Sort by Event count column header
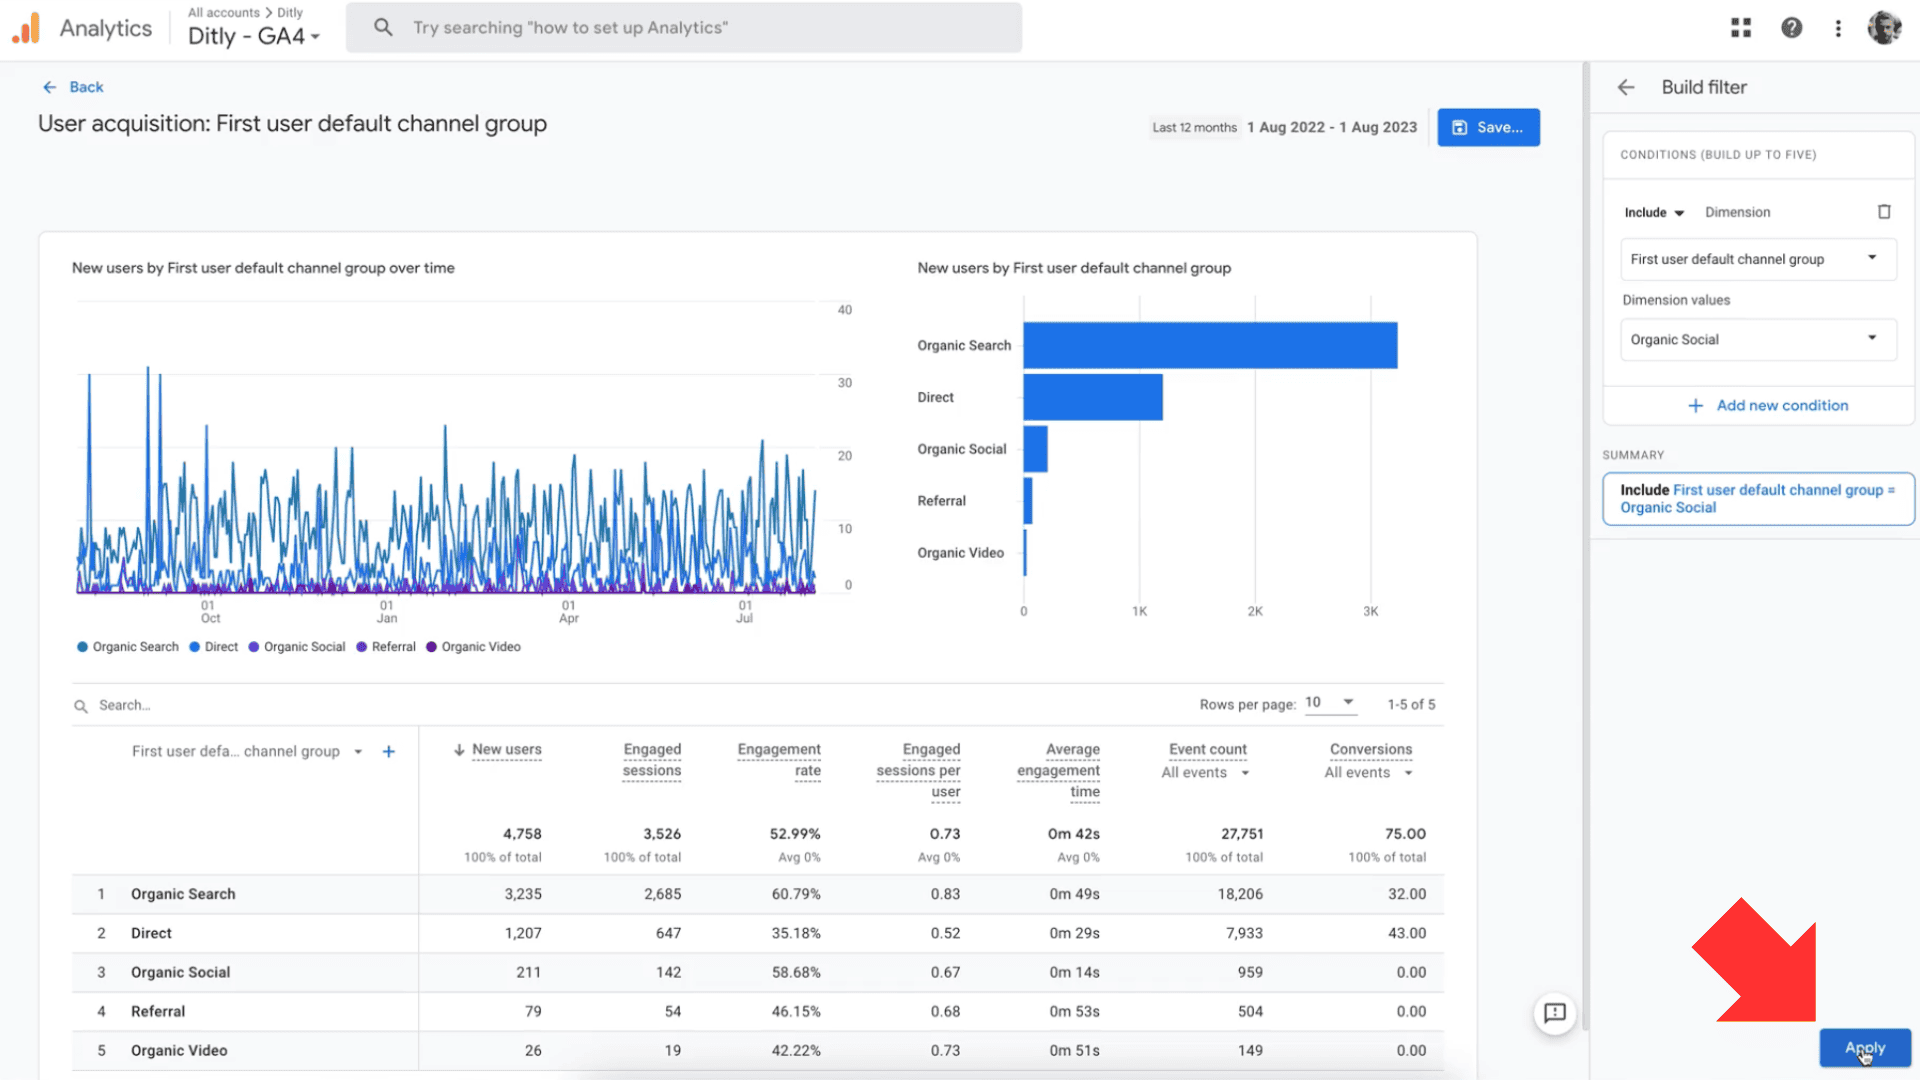1920x1080 pixels. pos(1208,749)
